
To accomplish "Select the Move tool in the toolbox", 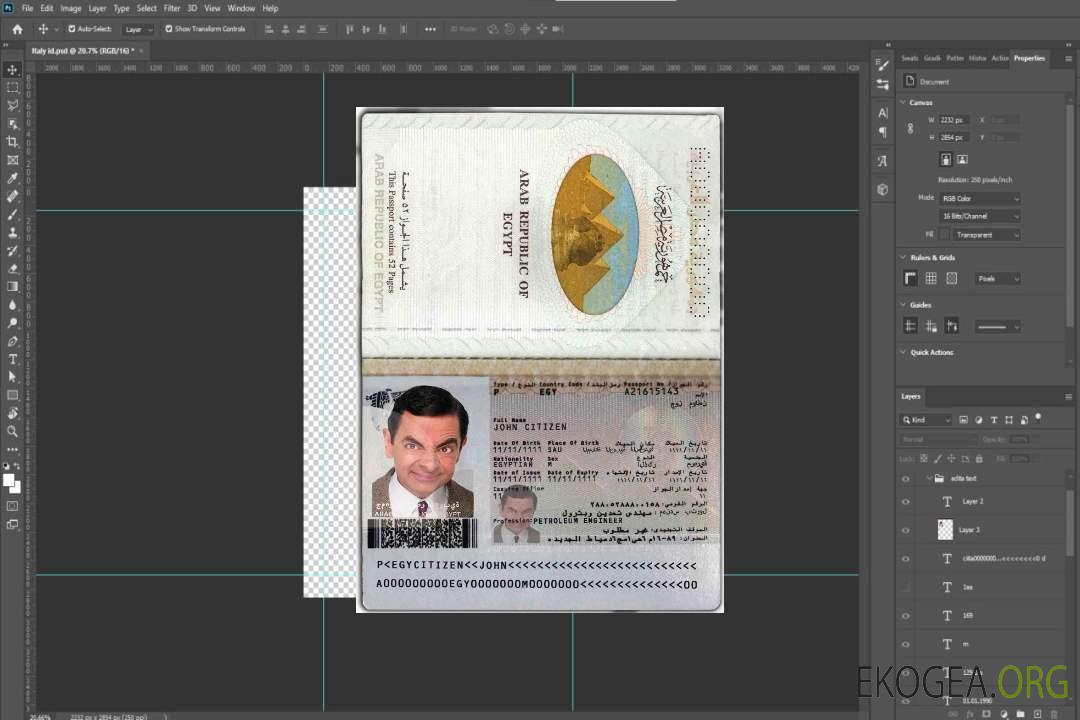I will coord(12,70).
